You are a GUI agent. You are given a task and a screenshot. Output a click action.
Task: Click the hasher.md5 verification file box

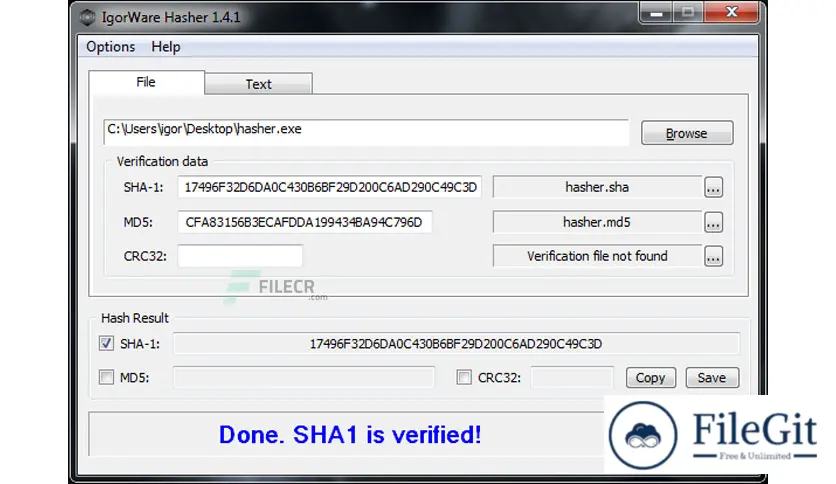[597, 222]
